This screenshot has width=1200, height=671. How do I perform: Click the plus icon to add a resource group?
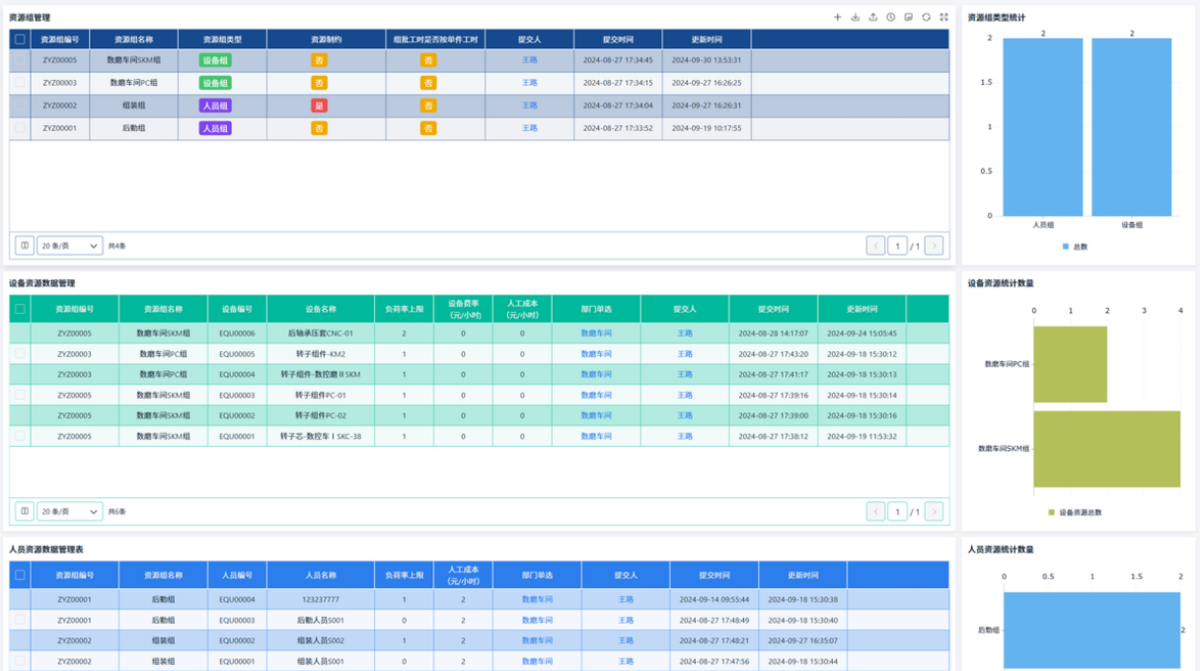click(x=837, y=17)
